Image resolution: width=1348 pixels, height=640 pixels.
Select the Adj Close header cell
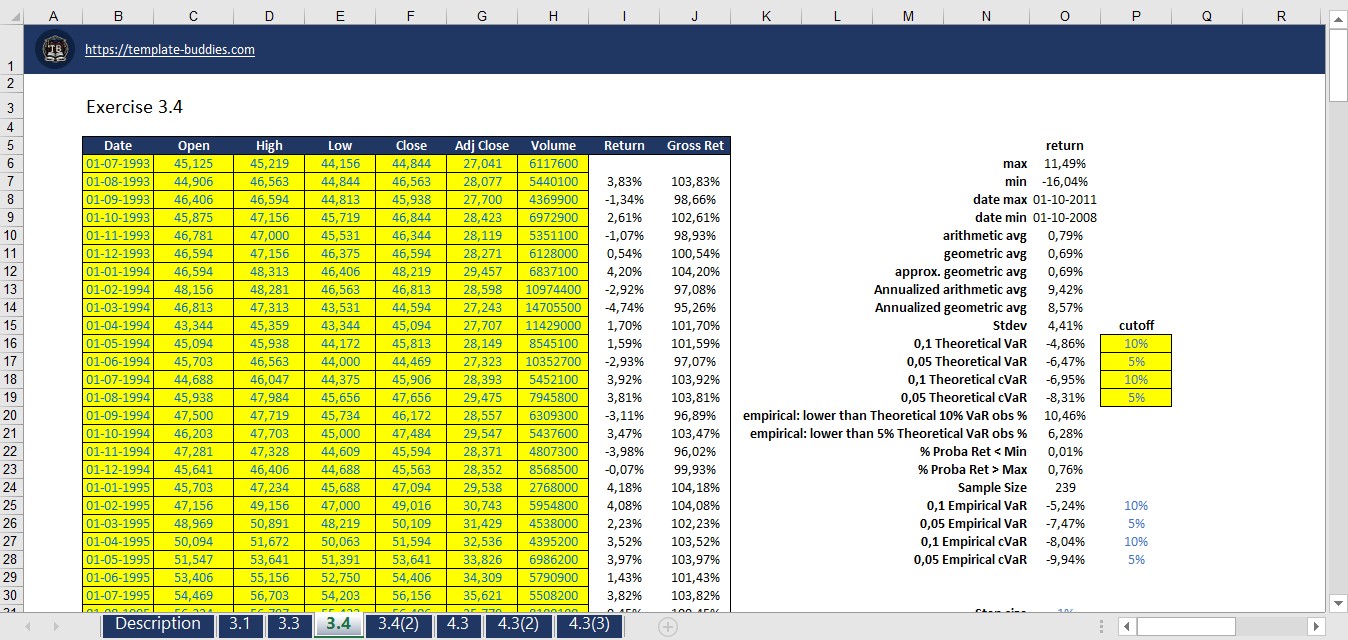click(x=482, y=145)
